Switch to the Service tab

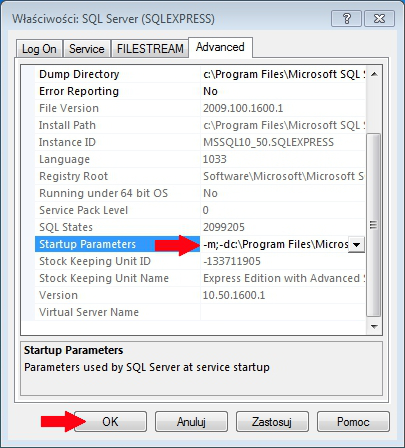coord(87,49)
